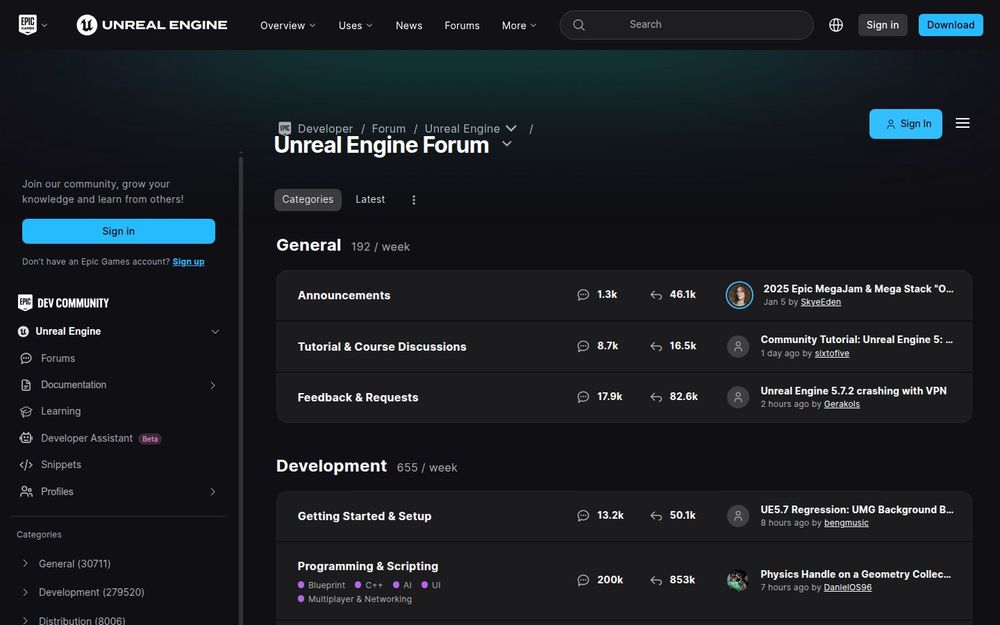Expand General (30711) category
Image resolution: width=1000 pixels, height=625 pixels.
[x=25, y=563]
